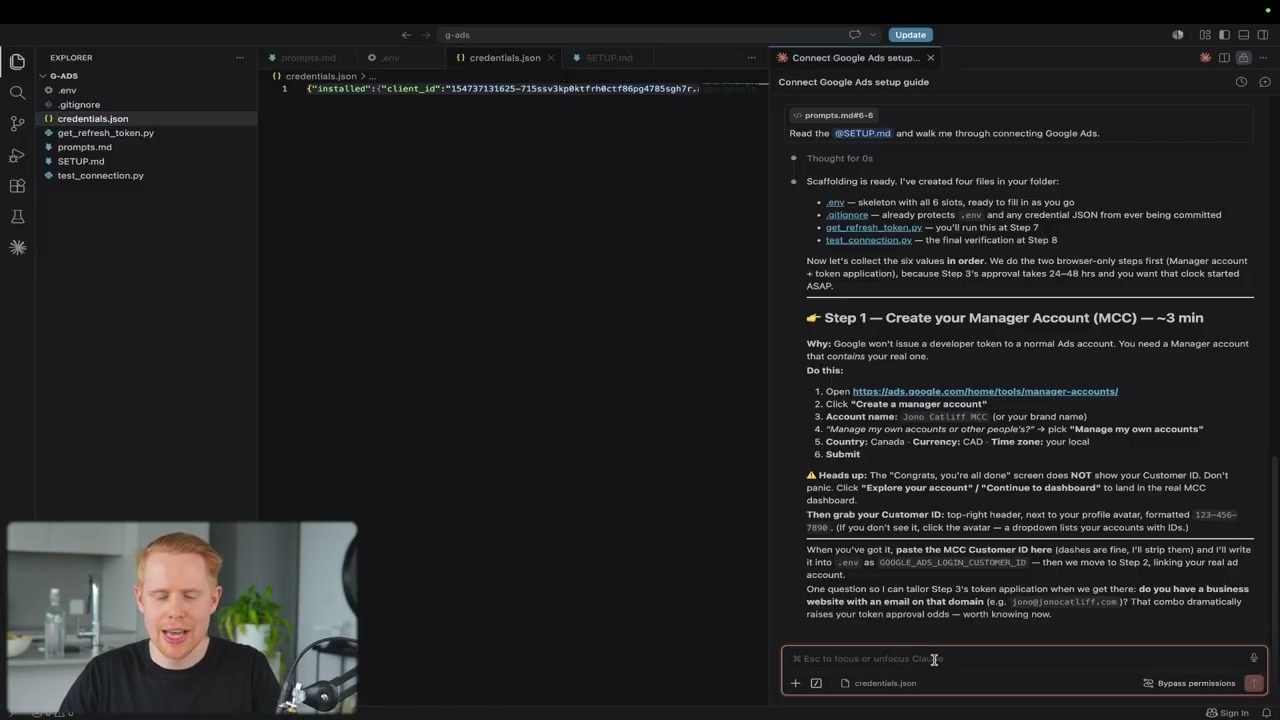1280x720 pixels.
Task: Split the Claude editor pane
Action: (x=1224, y=58)
